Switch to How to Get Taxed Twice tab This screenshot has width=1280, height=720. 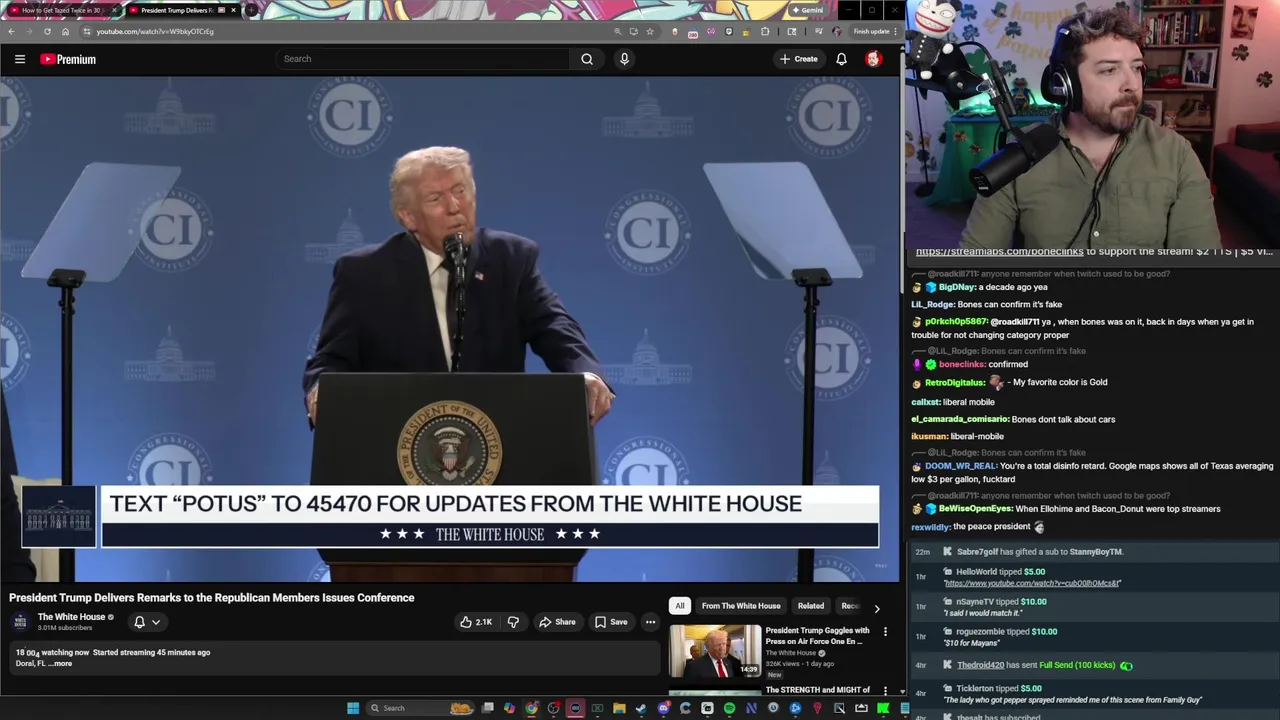click(62, 10)
